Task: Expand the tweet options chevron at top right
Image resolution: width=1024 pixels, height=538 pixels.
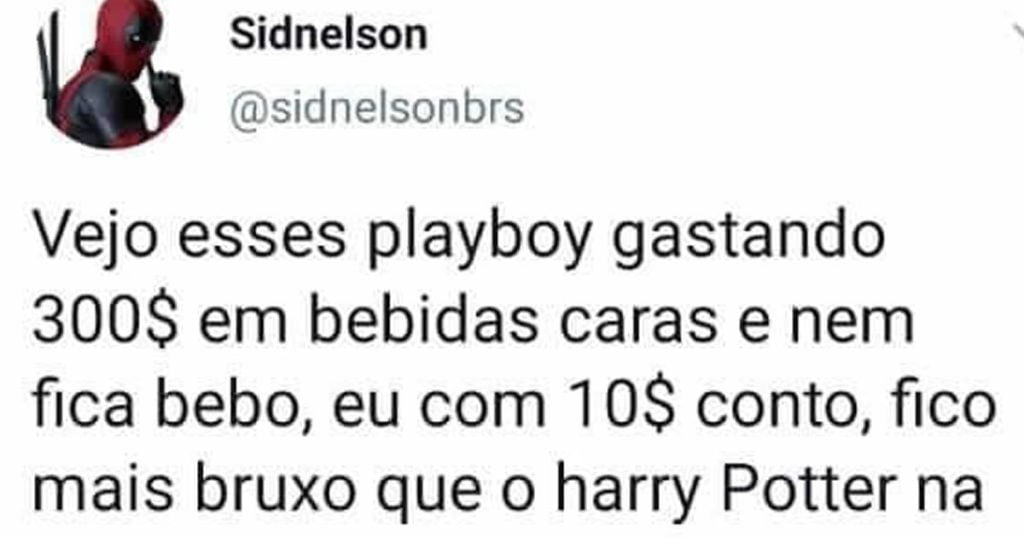Action: [1019, 31]
